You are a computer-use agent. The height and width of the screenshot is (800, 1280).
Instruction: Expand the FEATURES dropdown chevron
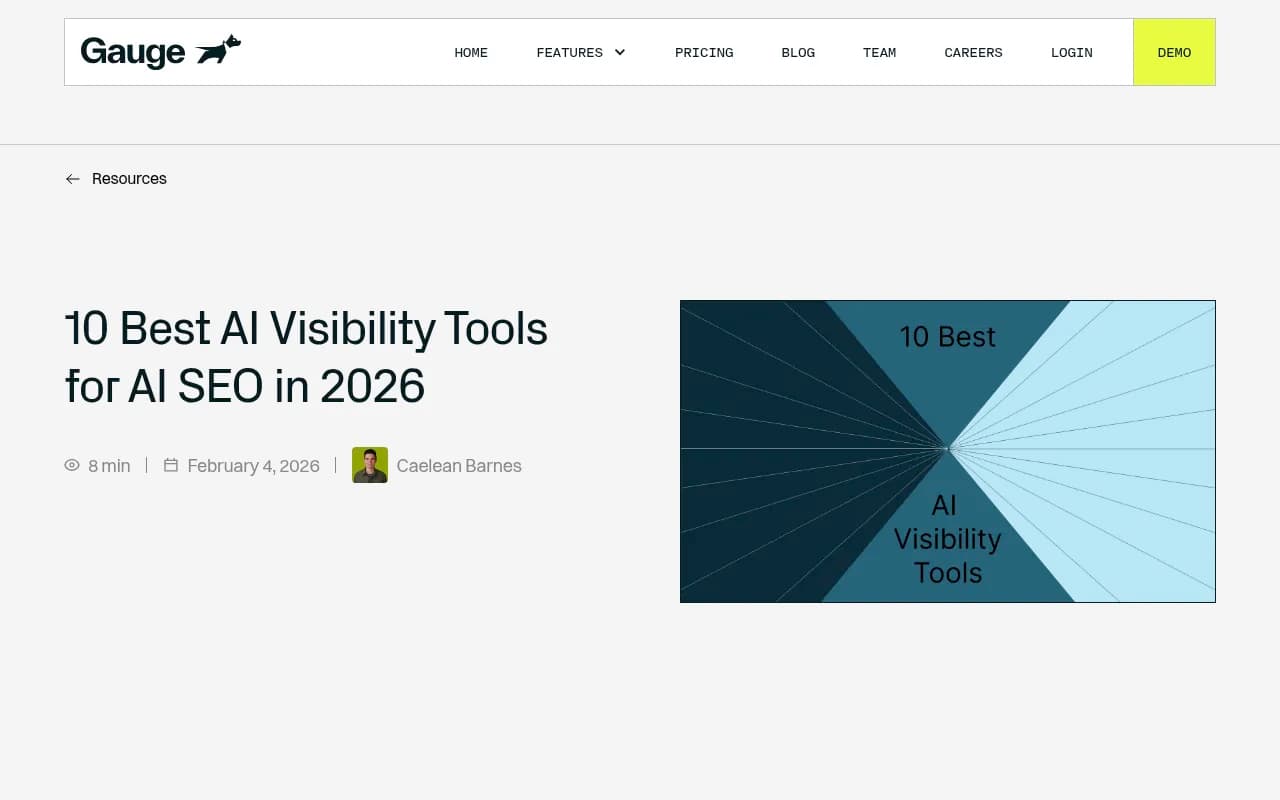point(620,52)
